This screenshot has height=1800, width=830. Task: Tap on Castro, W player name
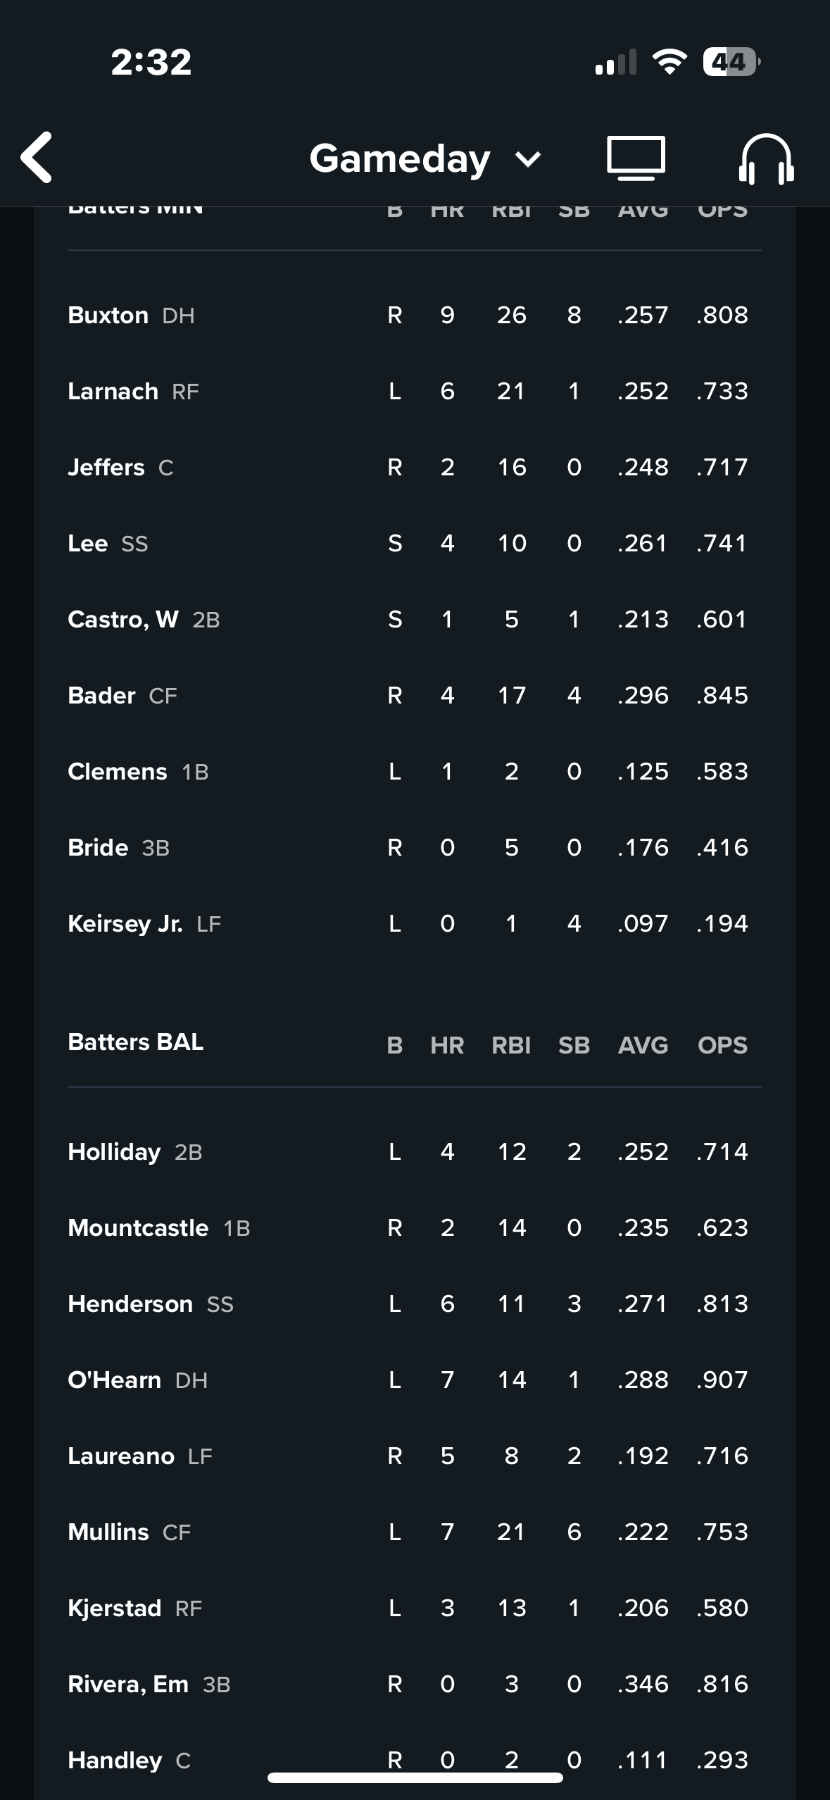coord(123,619)
